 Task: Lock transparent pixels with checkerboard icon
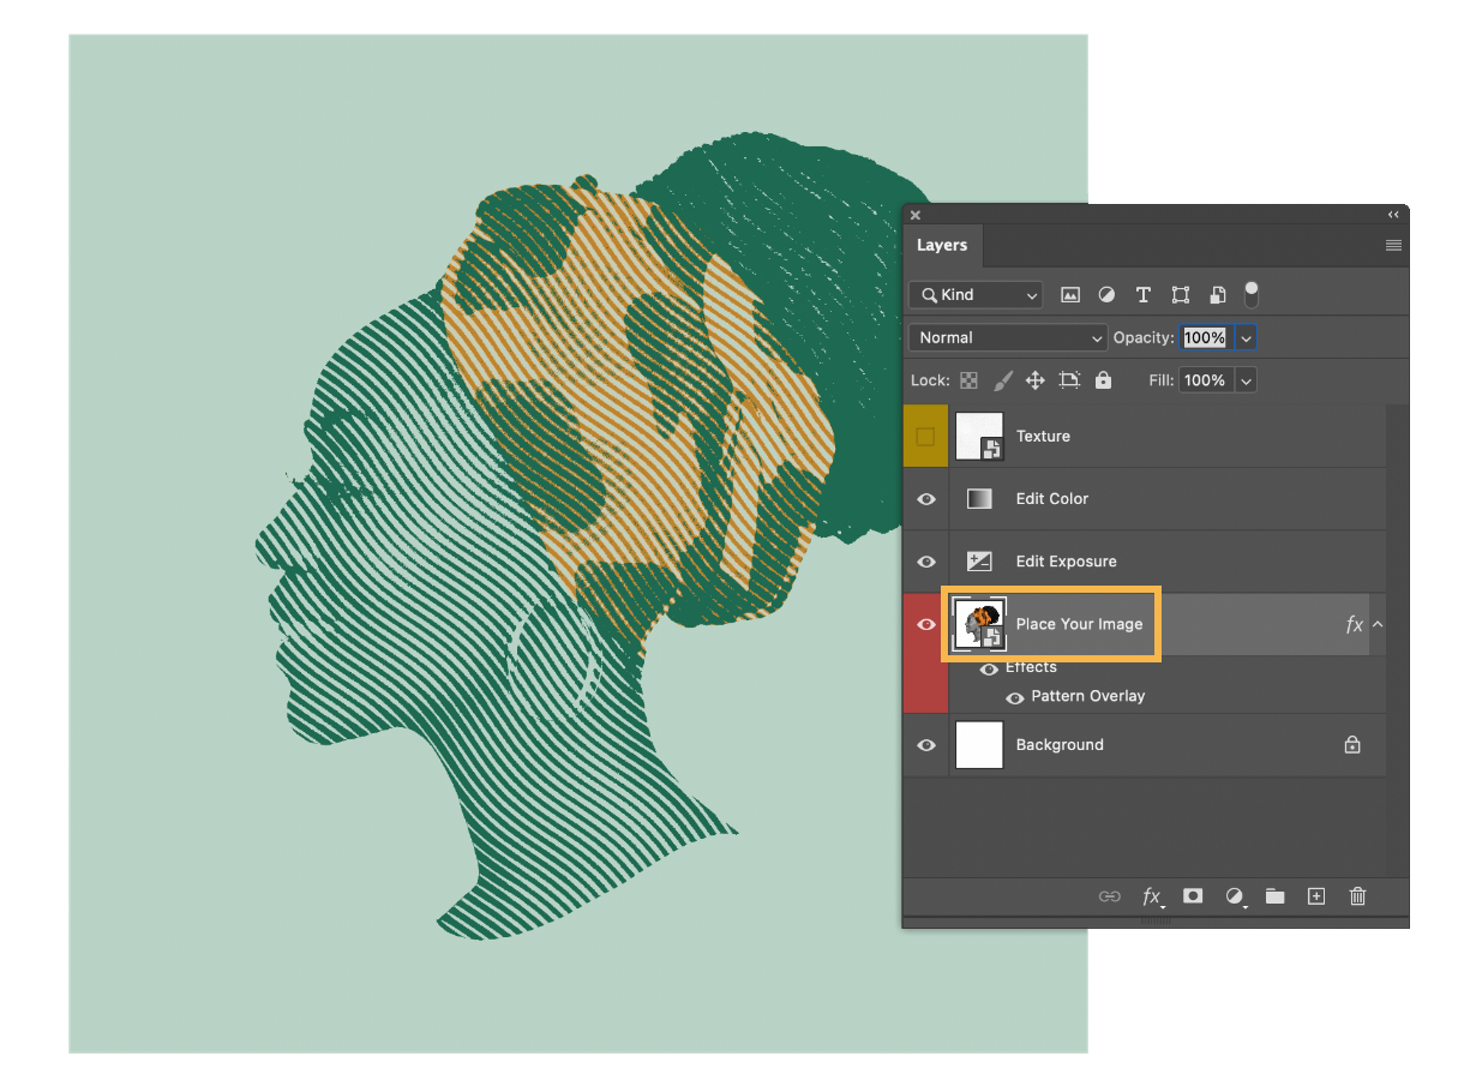pos(968,381)
